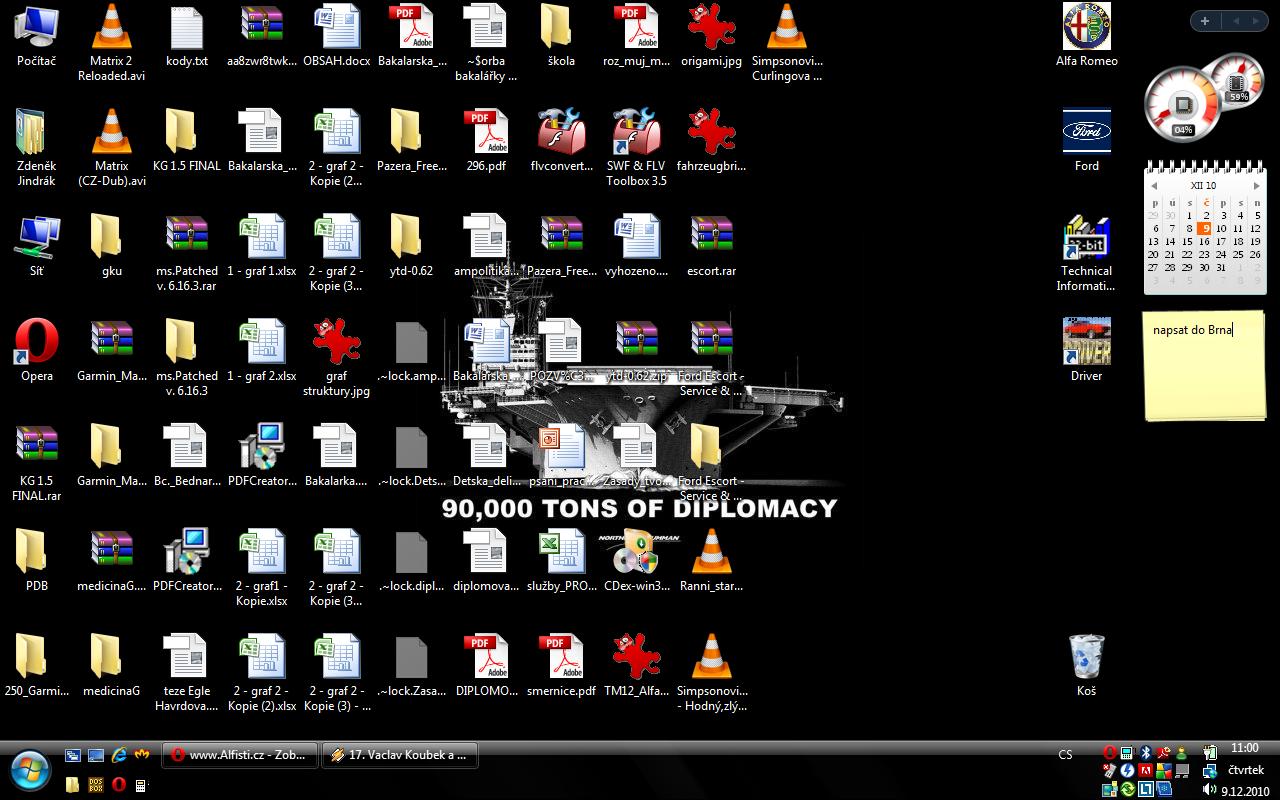Add a gadget with the sidebar plus button

[x=1205, y=21]
